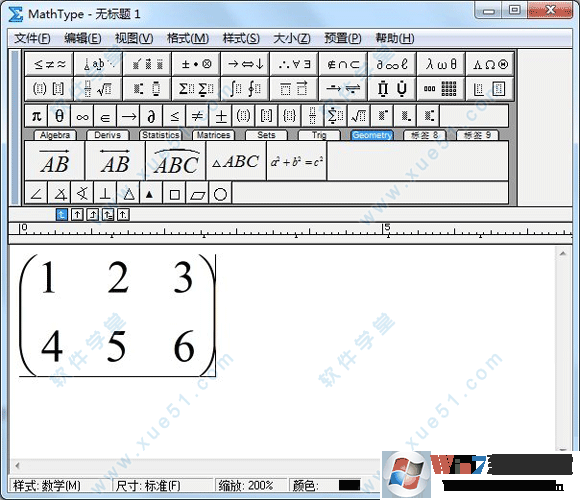The image size is (580, 500).
Task: Insert the element-of symbol
Action: click(x=105, y=116)
